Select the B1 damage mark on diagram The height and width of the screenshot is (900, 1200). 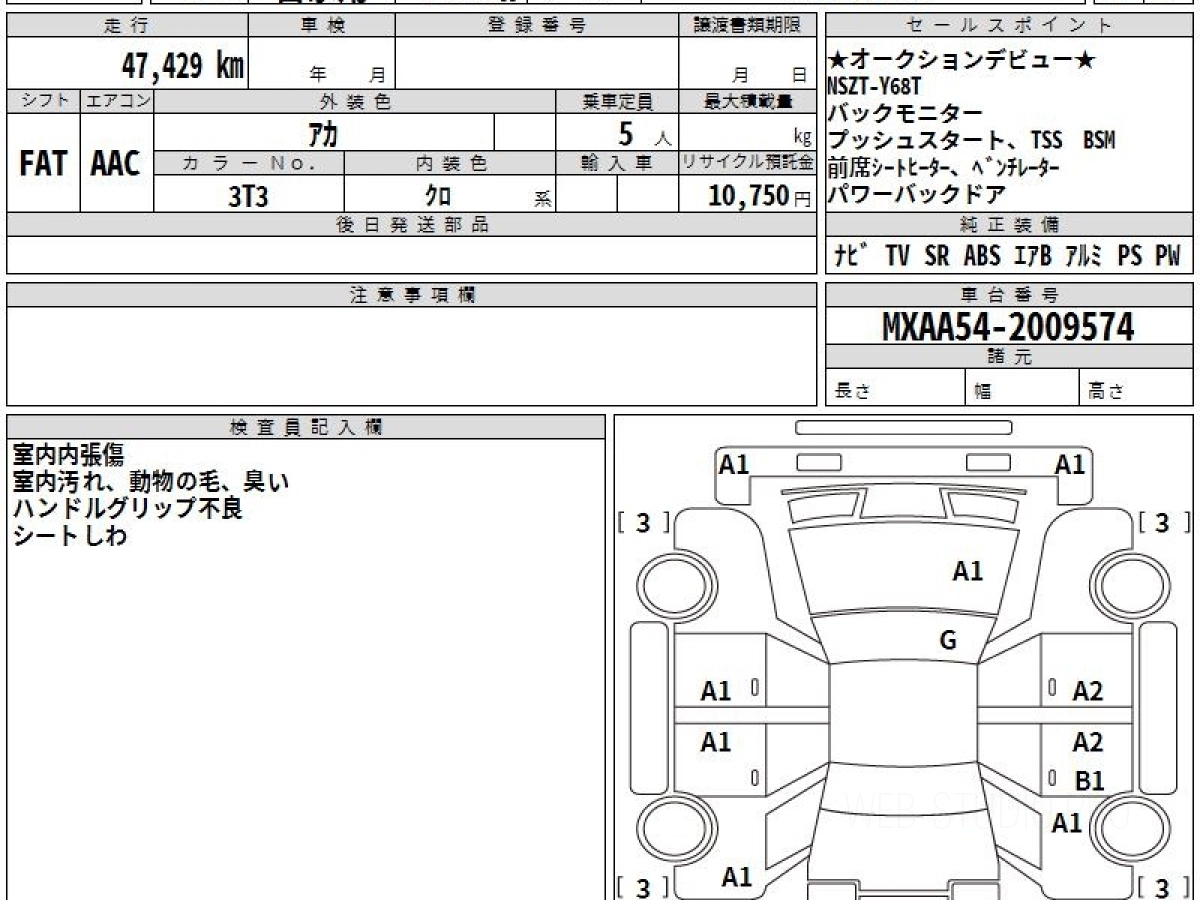(1089, 781)
